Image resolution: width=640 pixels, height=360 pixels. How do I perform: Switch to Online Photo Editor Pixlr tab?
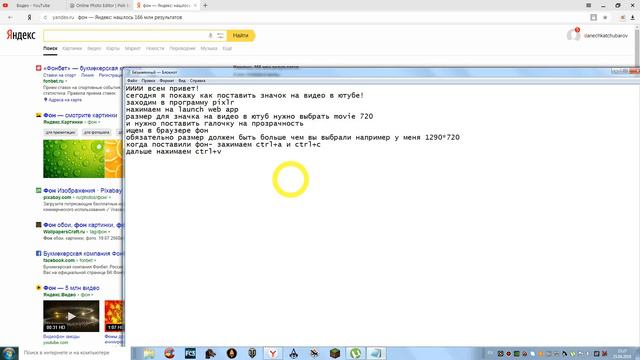point(99,5)
